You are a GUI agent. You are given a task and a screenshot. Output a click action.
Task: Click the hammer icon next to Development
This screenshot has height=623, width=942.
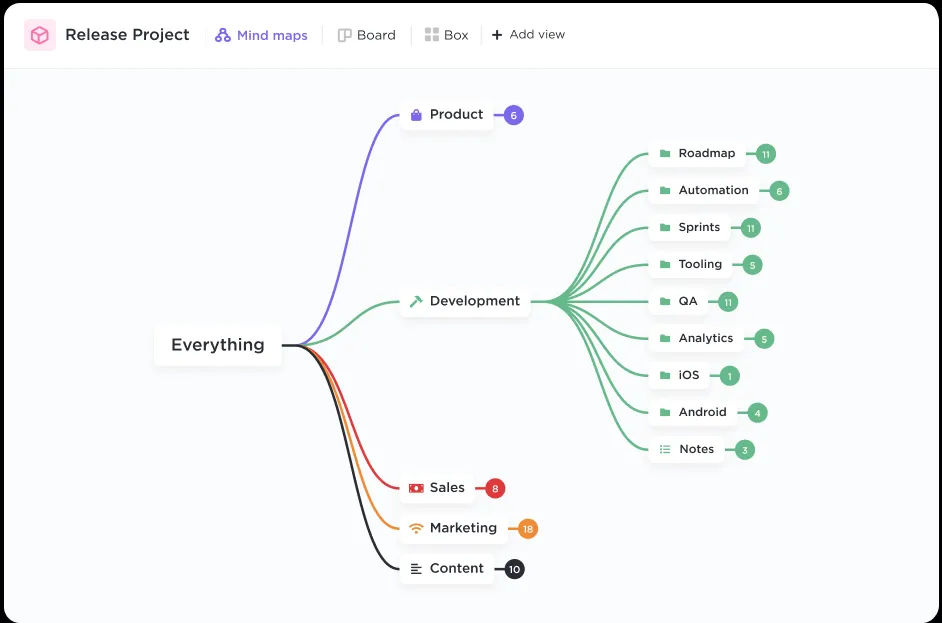[x=418, y=300]
